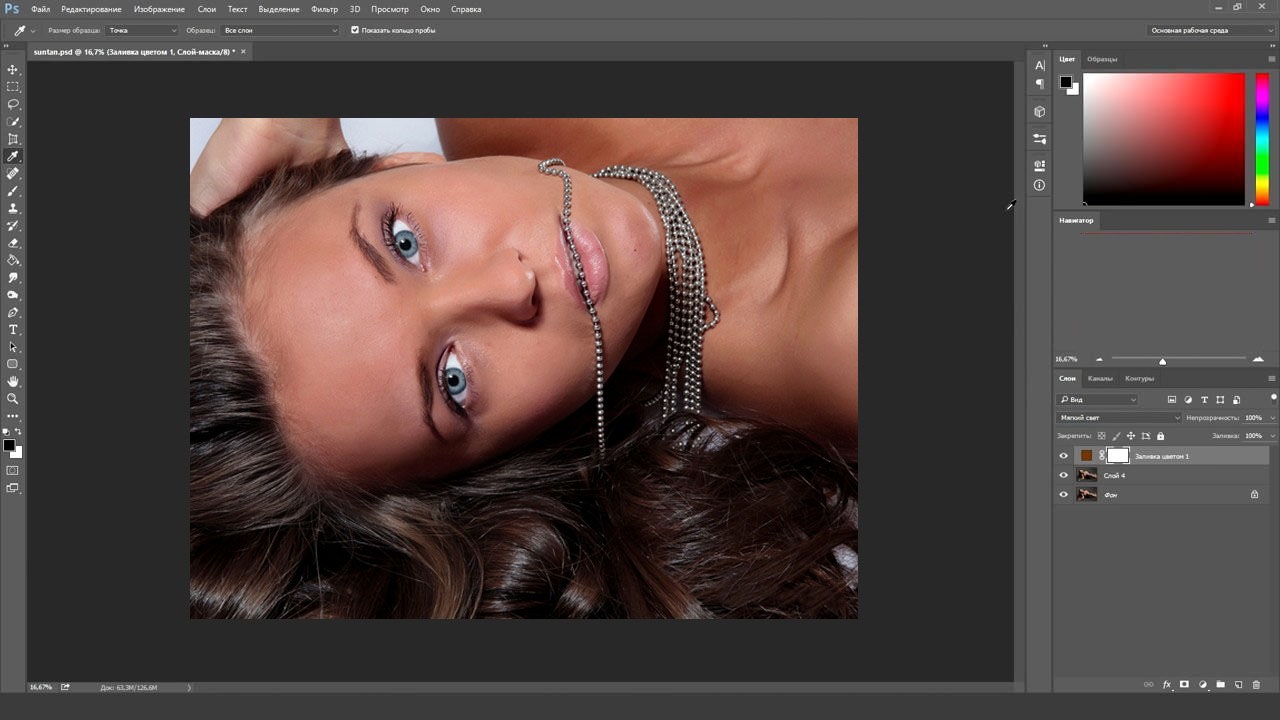
Task: Open the 'Заливка' fill slider arrow
Action: (1272, 436)
